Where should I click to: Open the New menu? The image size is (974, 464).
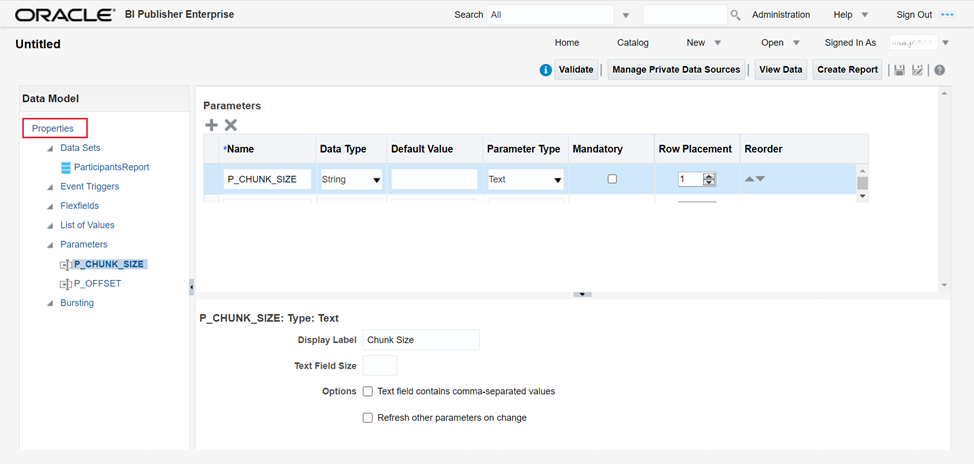pyautogui.click(x=703, y=43)
